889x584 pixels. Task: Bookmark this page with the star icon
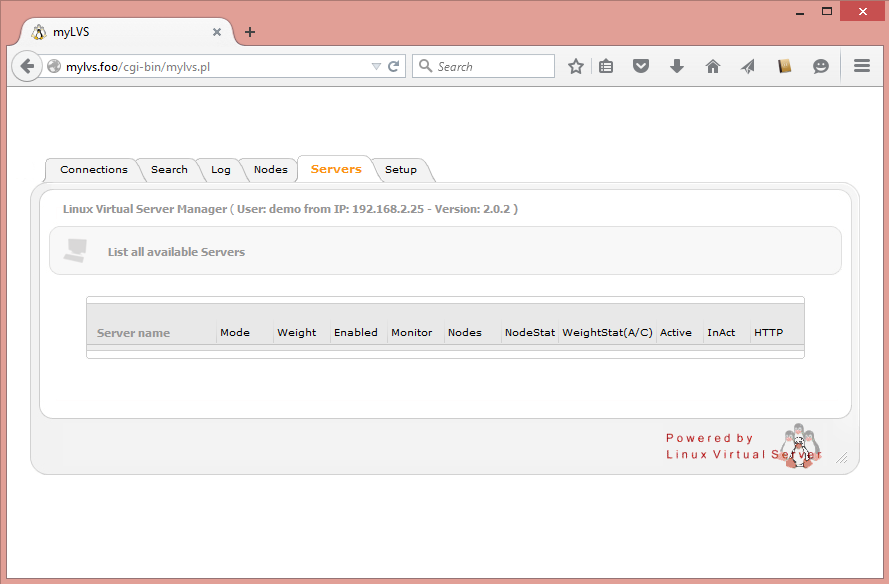[575, 66]
